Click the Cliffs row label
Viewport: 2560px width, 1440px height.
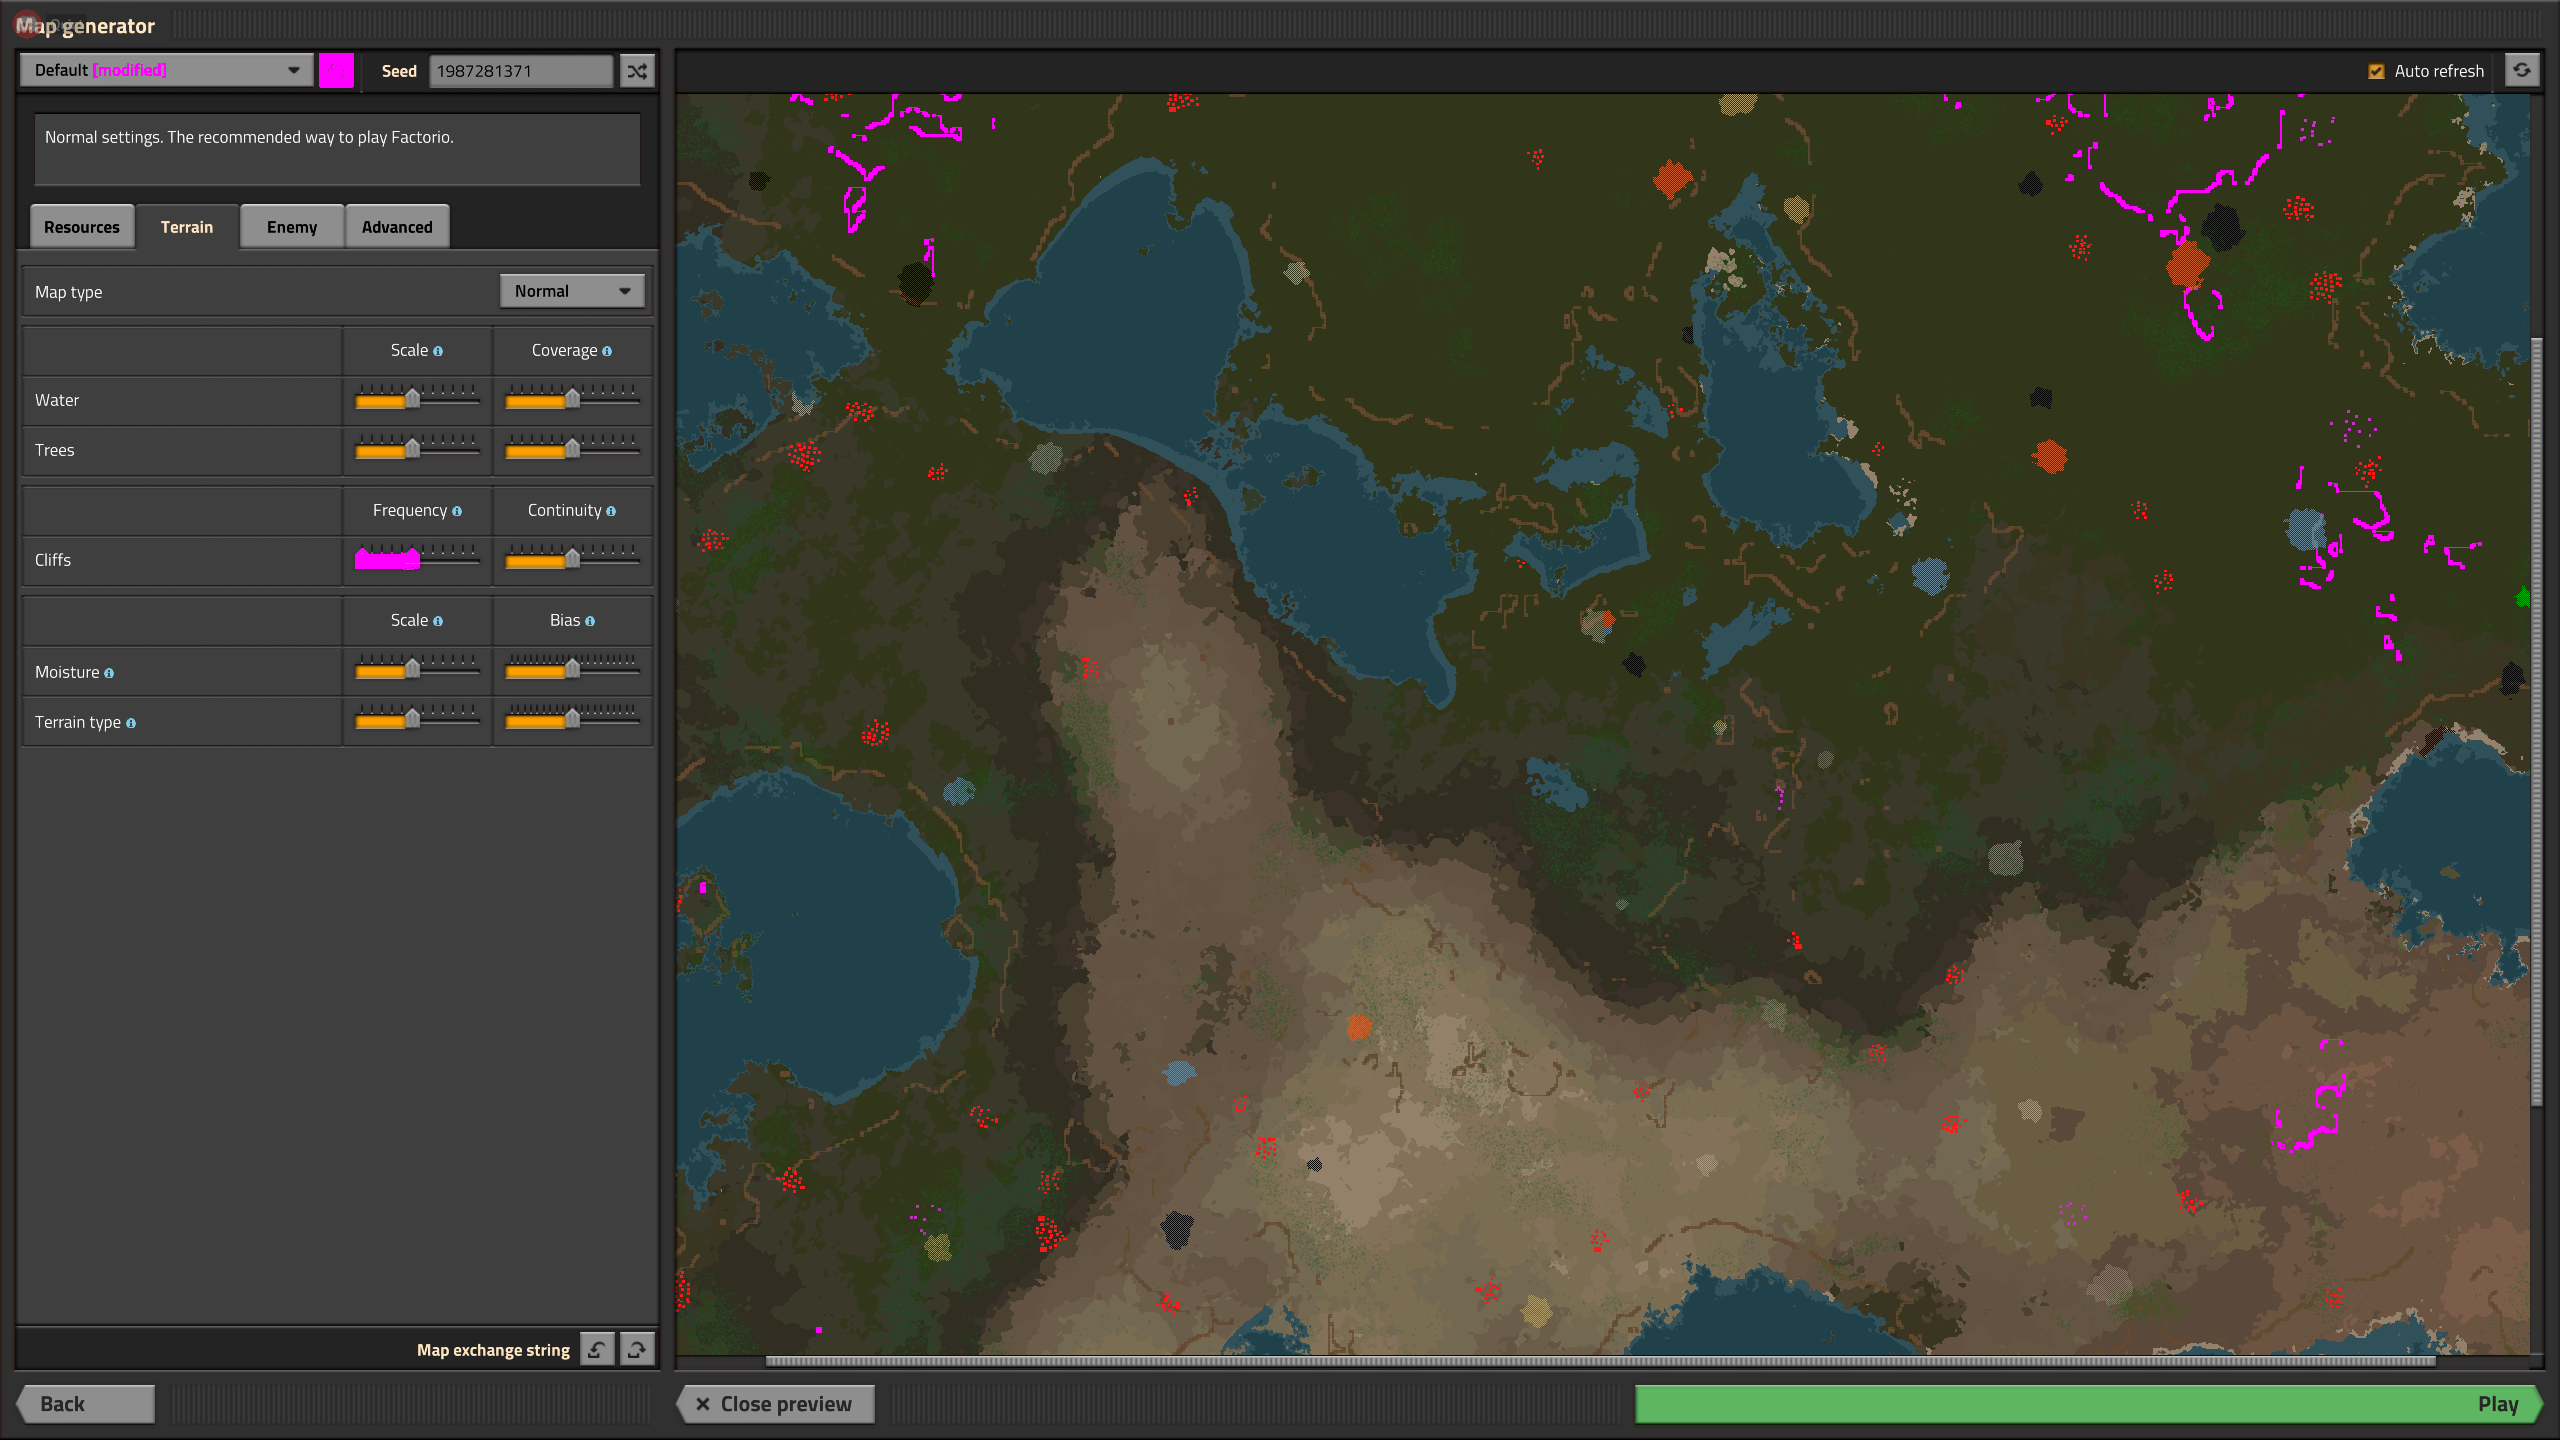click(53, 560)
